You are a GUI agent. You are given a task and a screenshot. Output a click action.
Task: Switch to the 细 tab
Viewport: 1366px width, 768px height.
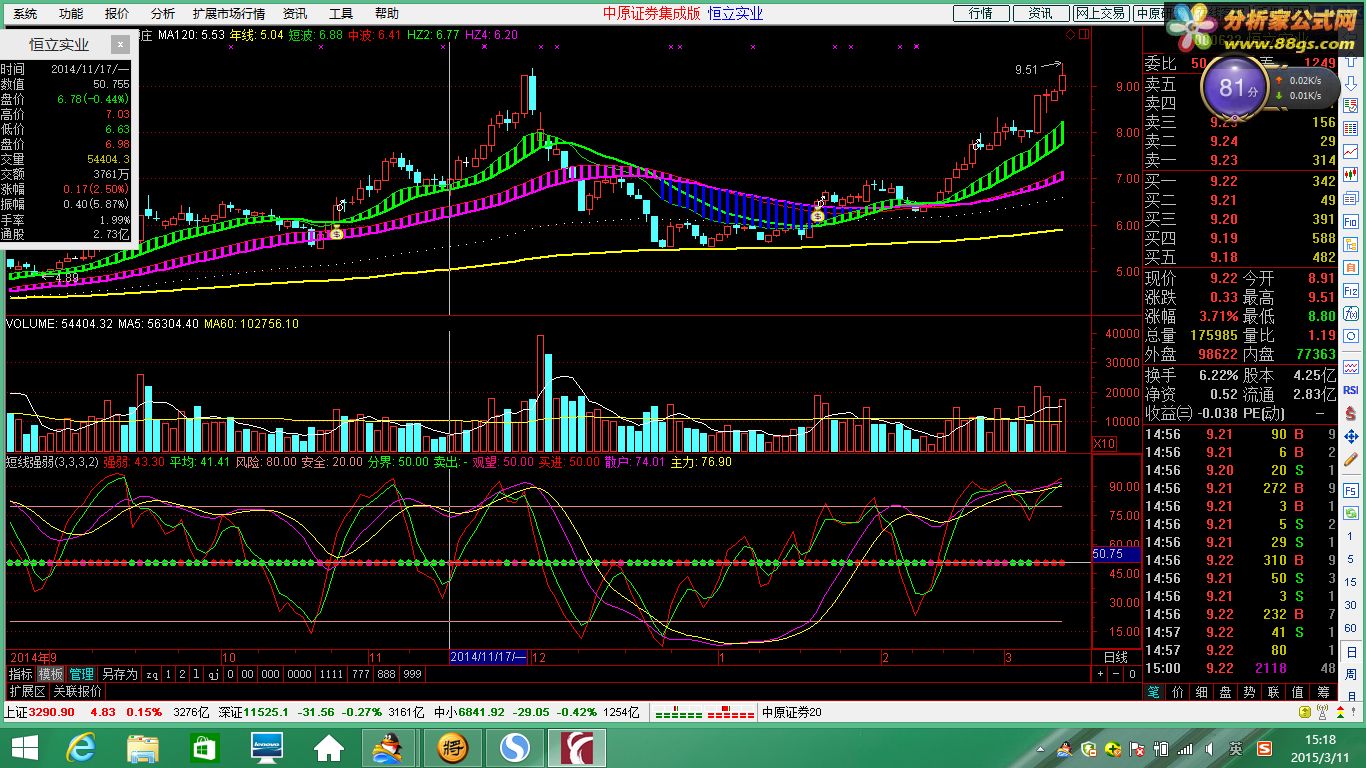click(1202, 692)
